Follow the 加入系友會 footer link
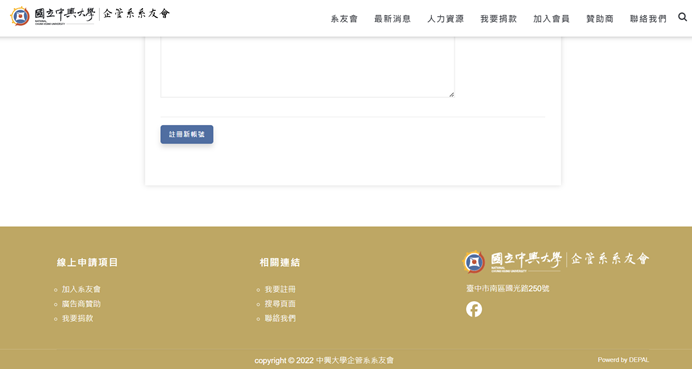The width and height of the screenshot is (692, 369). point(81,289)
